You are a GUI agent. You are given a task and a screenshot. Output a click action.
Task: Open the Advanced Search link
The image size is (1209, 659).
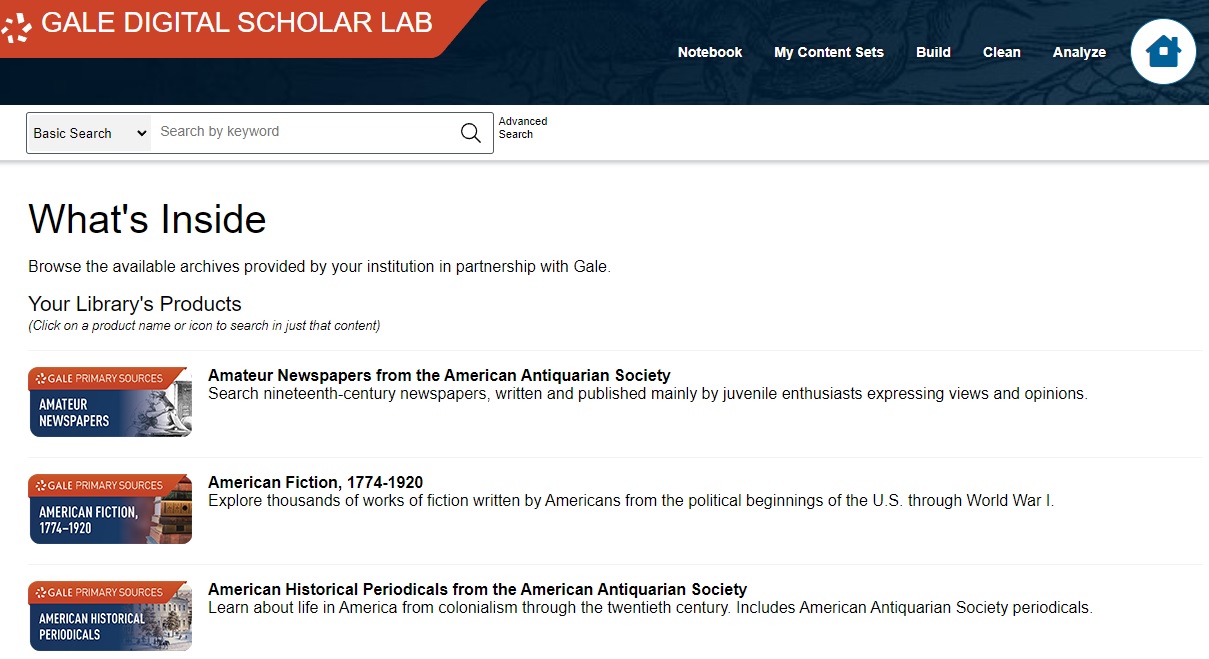coord(523,128)
